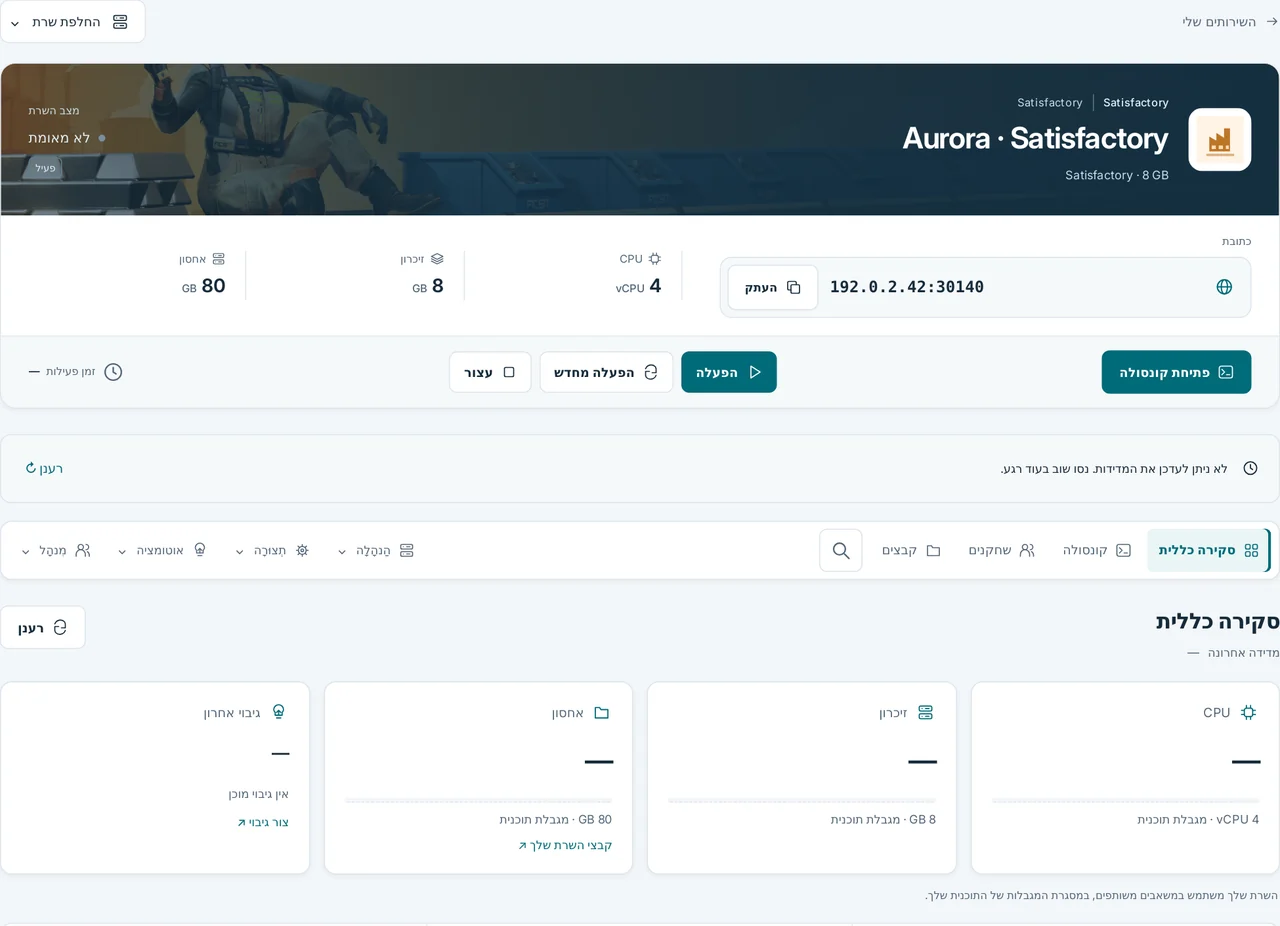Click the Satisfactory · 8 GB plan text

coord(1117,175)
